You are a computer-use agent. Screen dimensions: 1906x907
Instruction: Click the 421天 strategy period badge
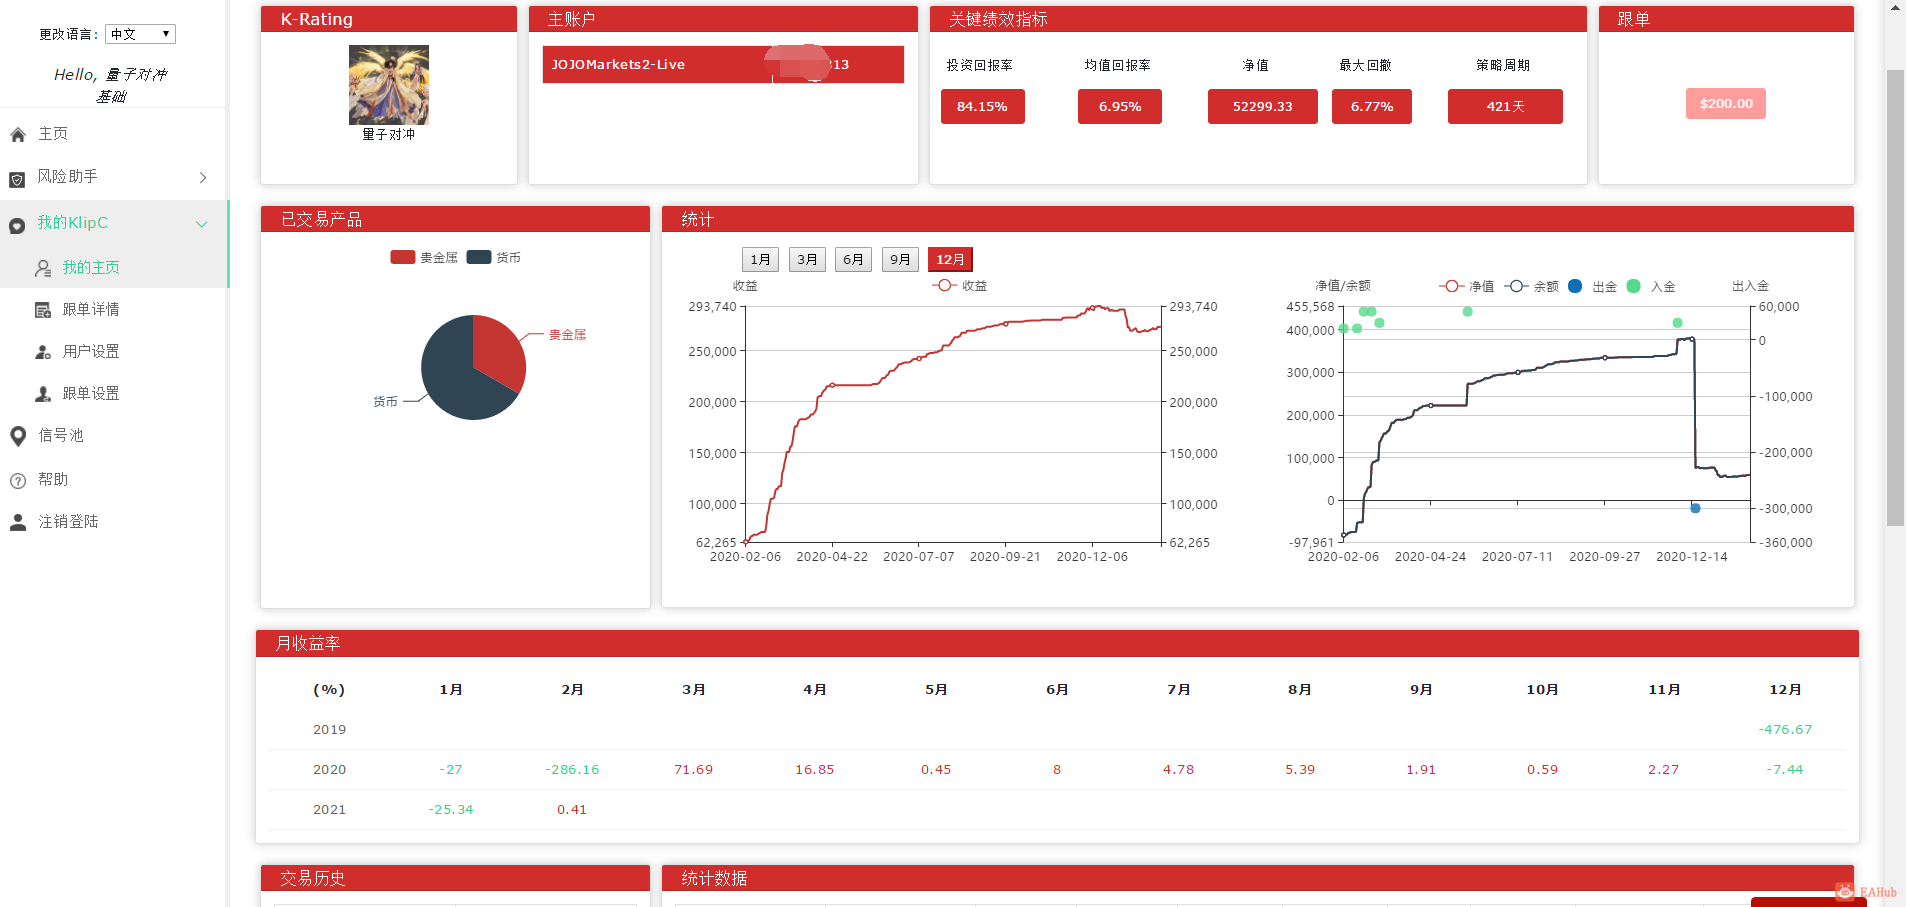(1505, 107)
